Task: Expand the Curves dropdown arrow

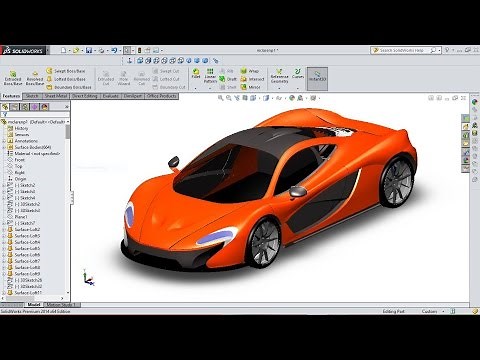Action: click(x=298, y=88)
